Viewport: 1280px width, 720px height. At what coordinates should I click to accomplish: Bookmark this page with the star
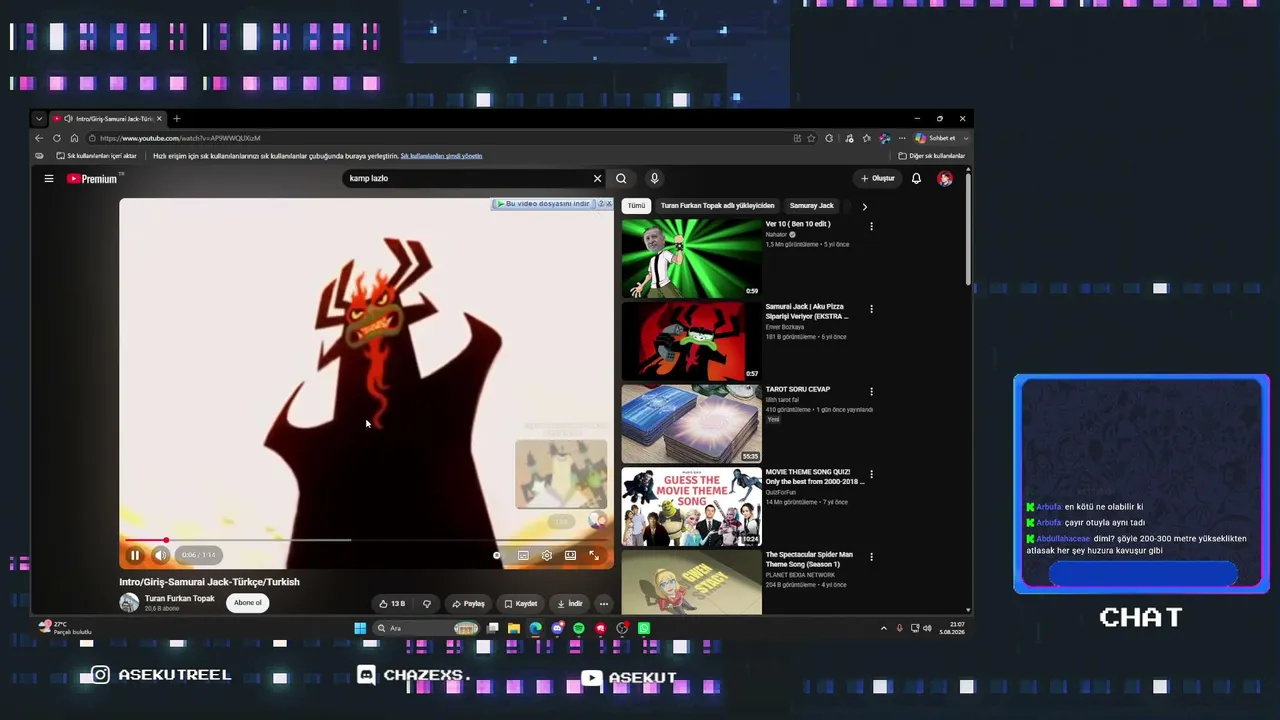(811, 138)
